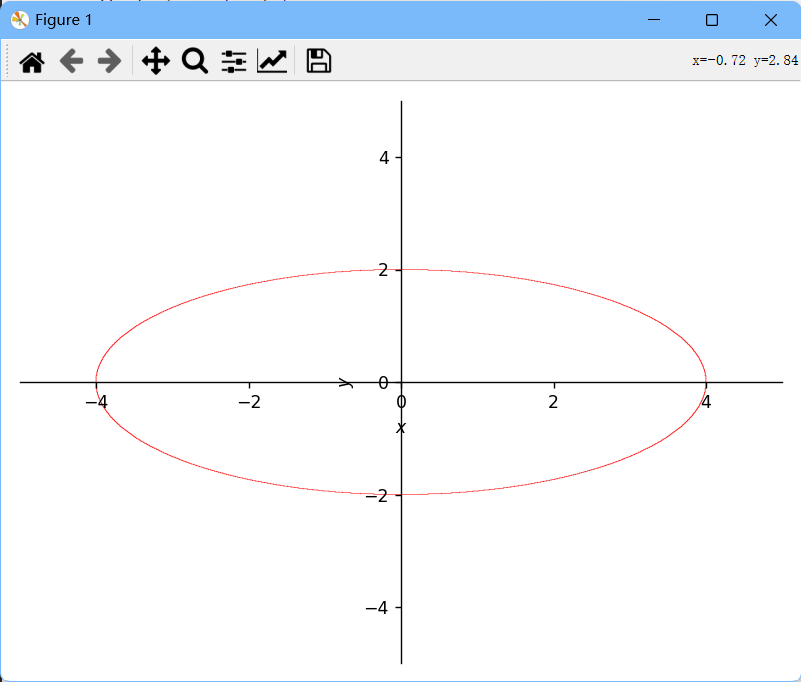Click the x axis label below the origin
Viewport: 801px width, 682px height.
[401, 428]
